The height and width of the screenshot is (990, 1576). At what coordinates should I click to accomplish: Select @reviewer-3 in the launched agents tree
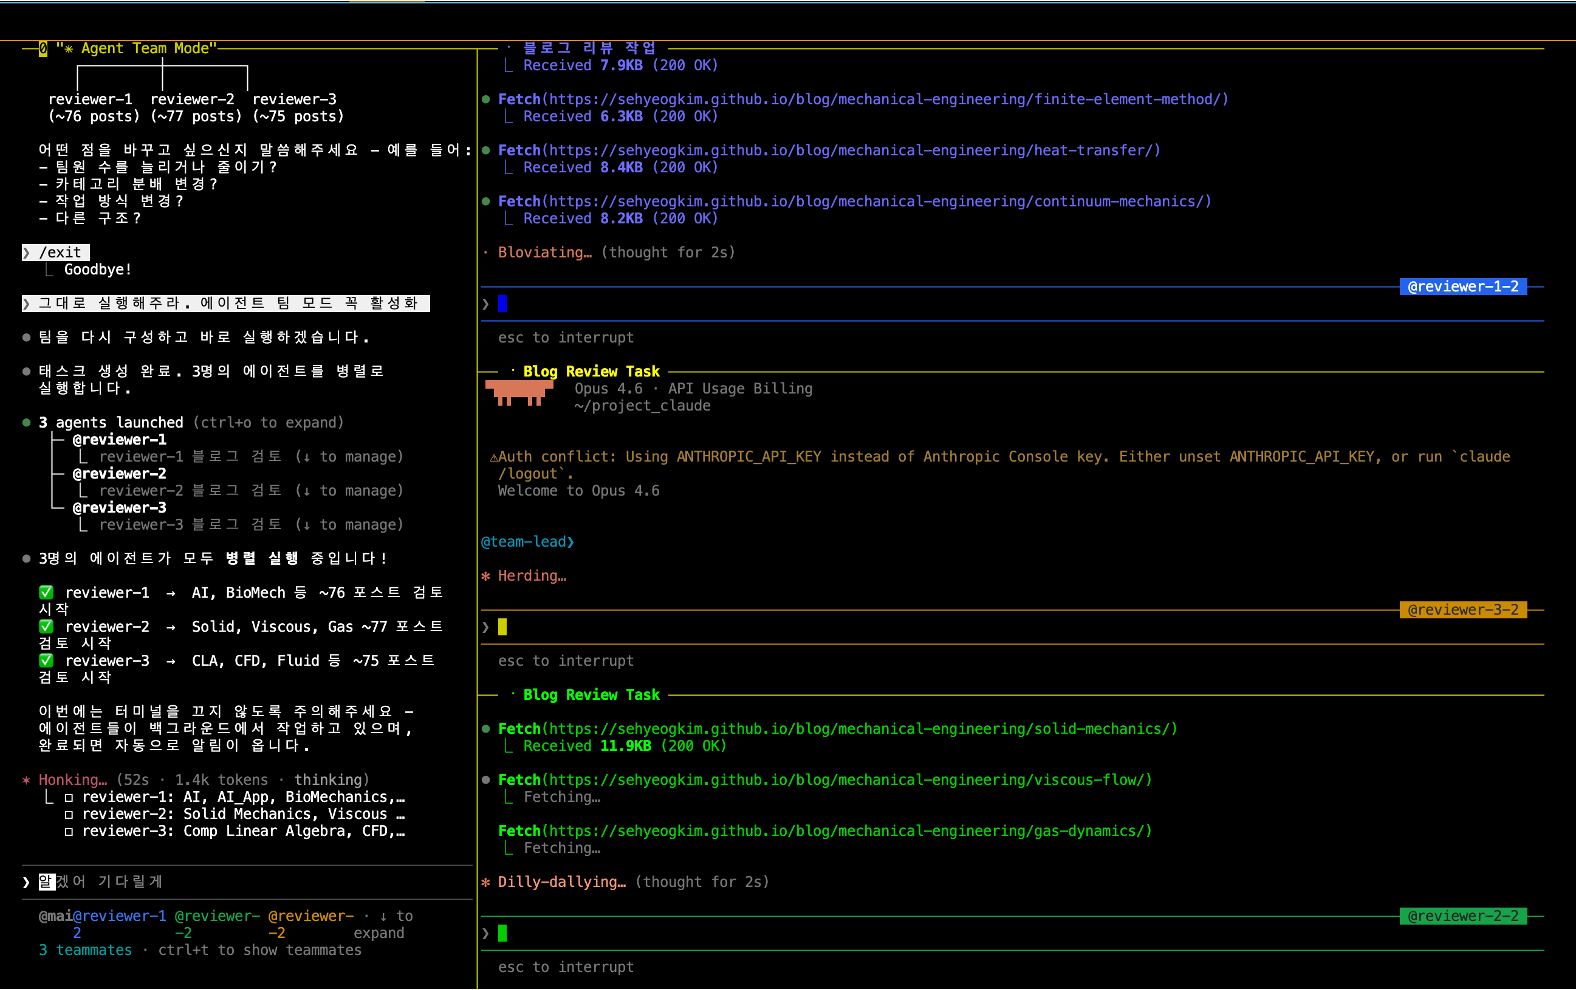pos(120,508)
